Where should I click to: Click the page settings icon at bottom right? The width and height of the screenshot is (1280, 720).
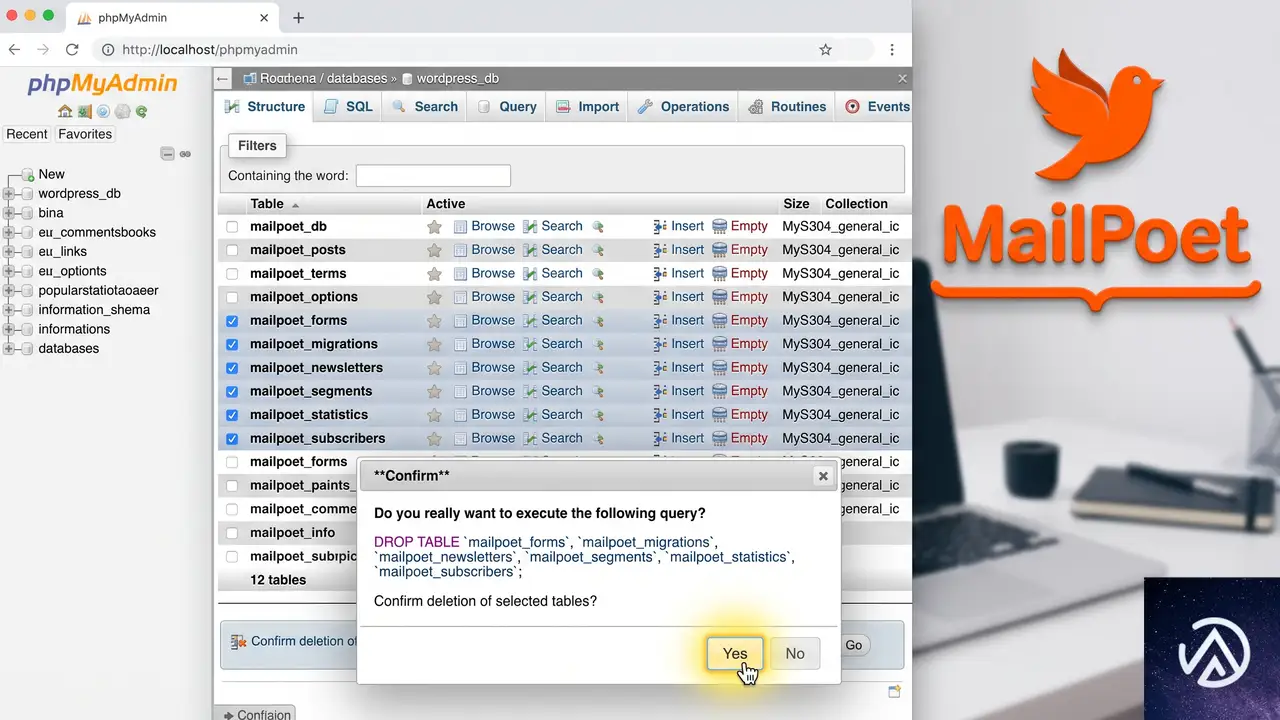point(894,691)
